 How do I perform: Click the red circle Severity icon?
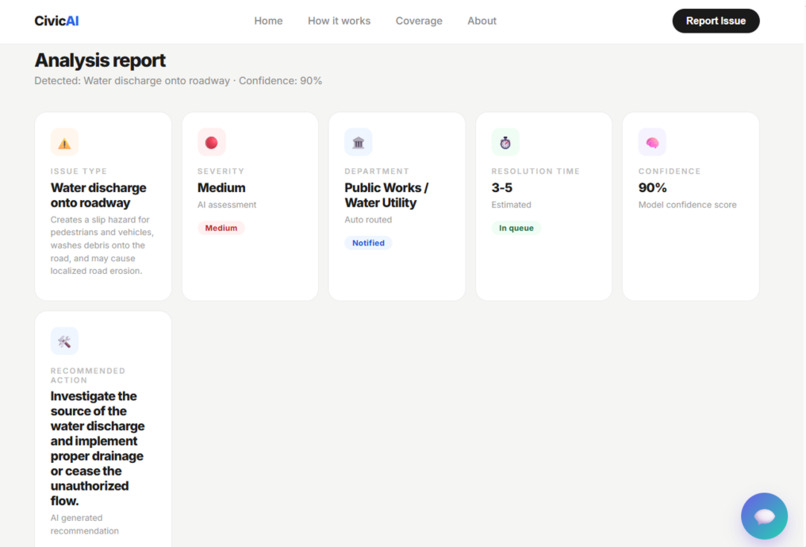click(x=211, y=142)
